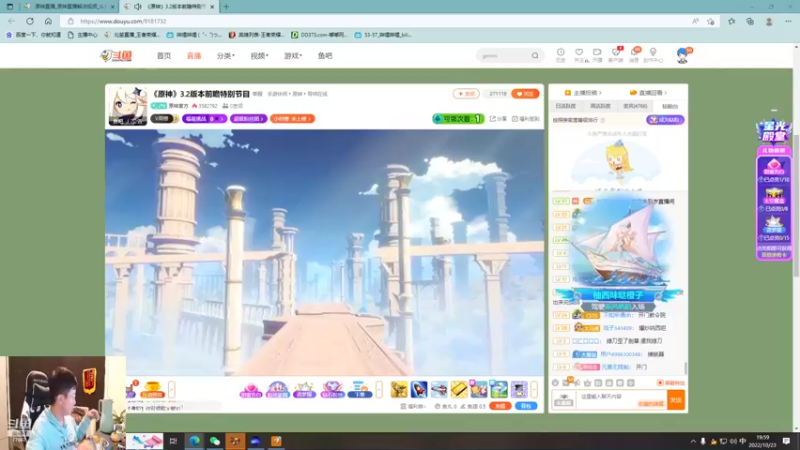The width and height of the screenshot is (800, 450).
Task: Open the 百度一下 bookmark
Action: 33,35
